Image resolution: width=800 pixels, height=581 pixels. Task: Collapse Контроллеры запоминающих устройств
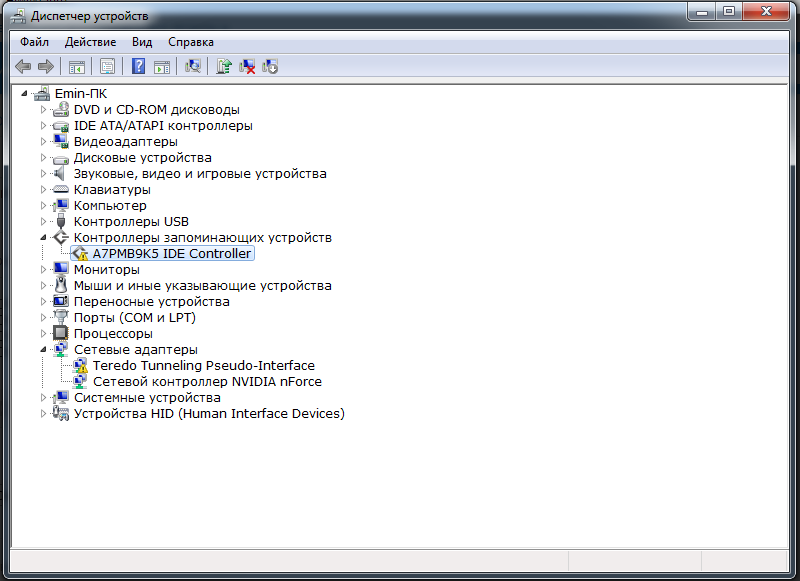[43, 237]
